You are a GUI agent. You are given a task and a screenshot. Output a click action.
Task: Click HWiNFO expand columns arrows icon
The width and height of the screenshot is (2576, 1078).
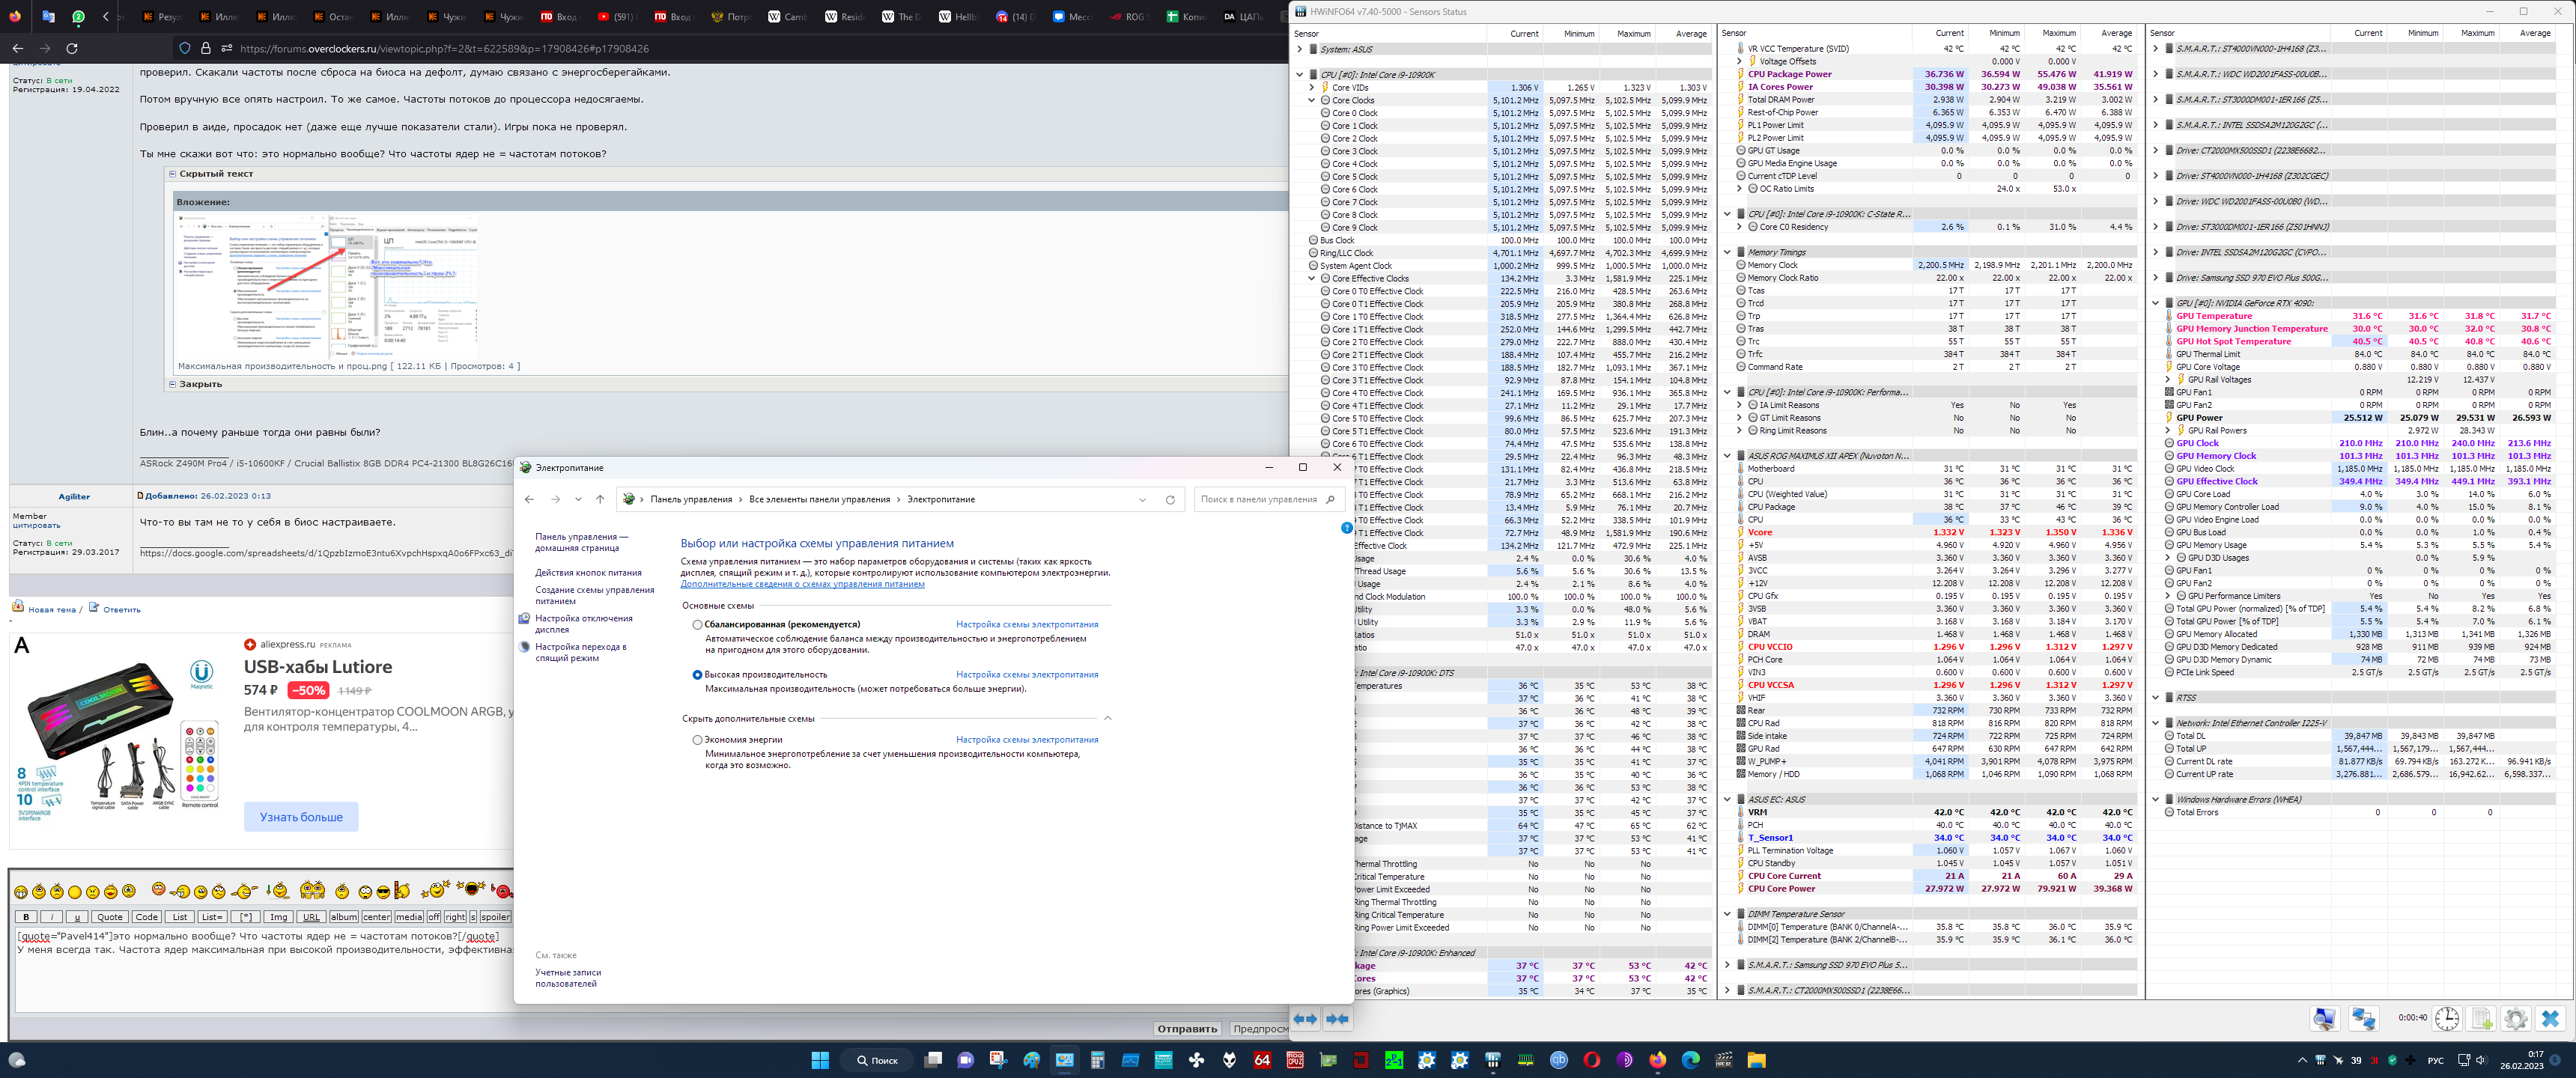coord(1305,1019)
